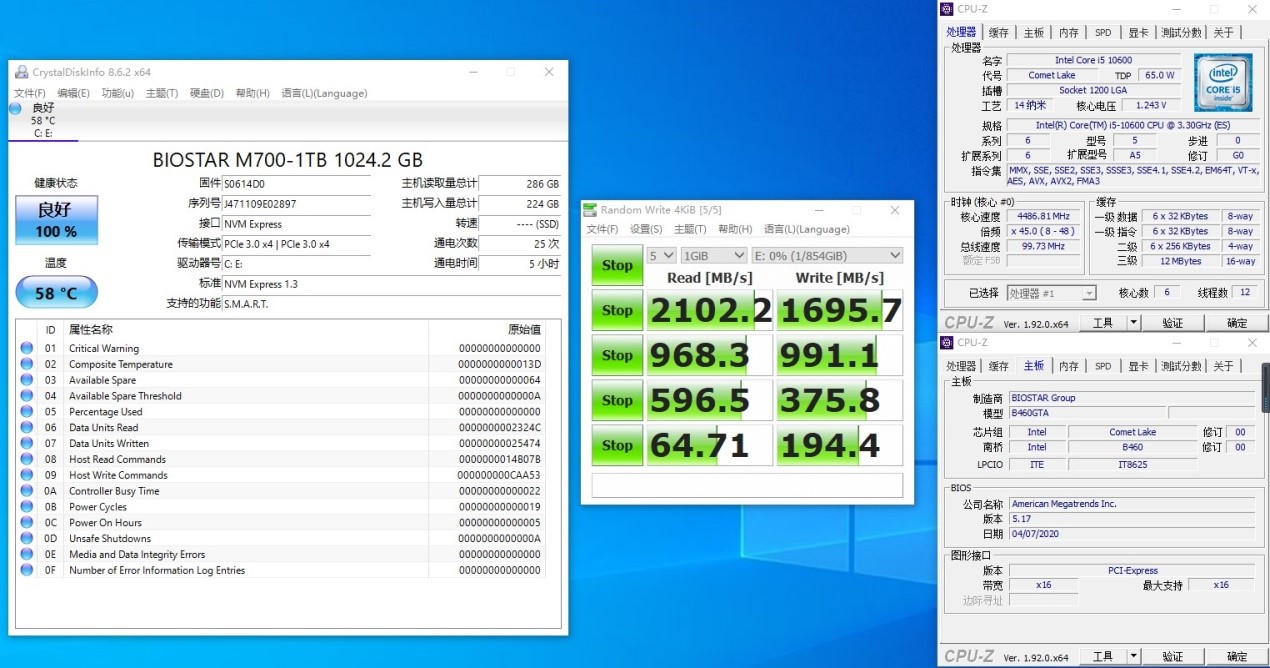Image resolution: width=1270 pixels, height=668 pixels.
Task: Click the BIOSTAR M700-1TB 1024.2 GB heading
Action: pyautogui.click(x=288, y=160)
